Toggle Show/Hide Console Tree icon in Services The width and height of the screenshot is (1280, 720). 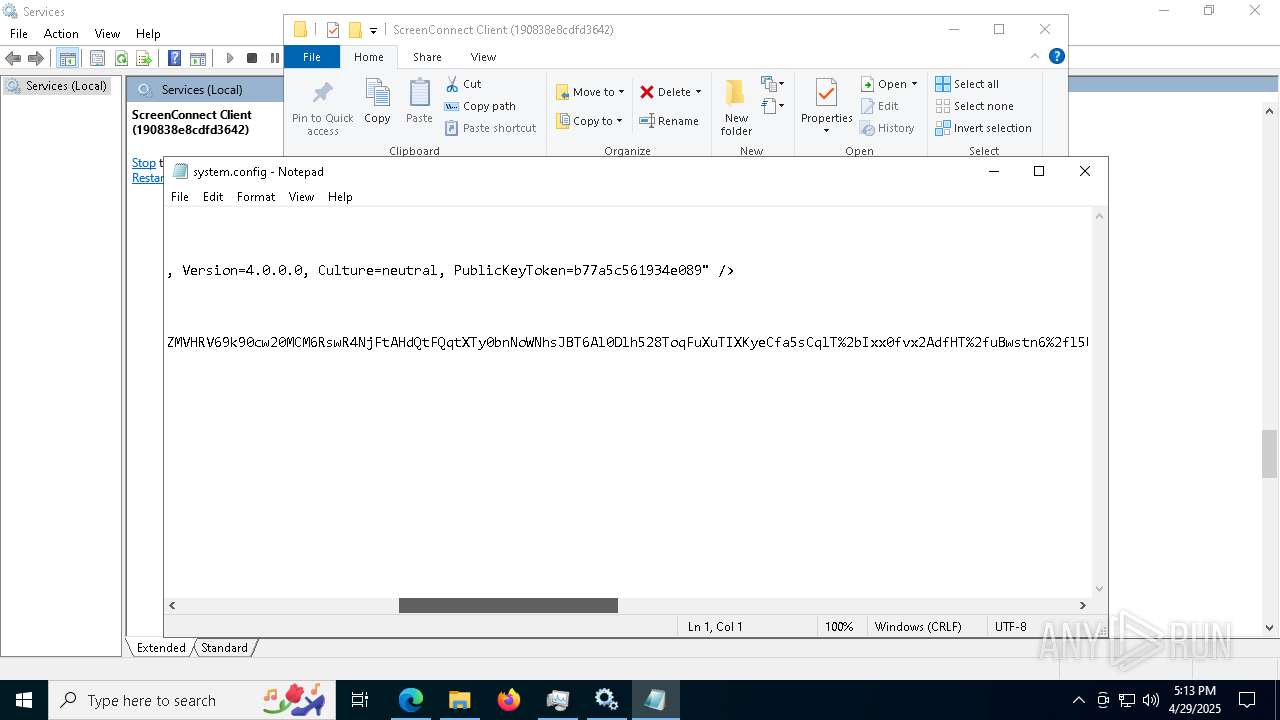(x=68, y=58)
